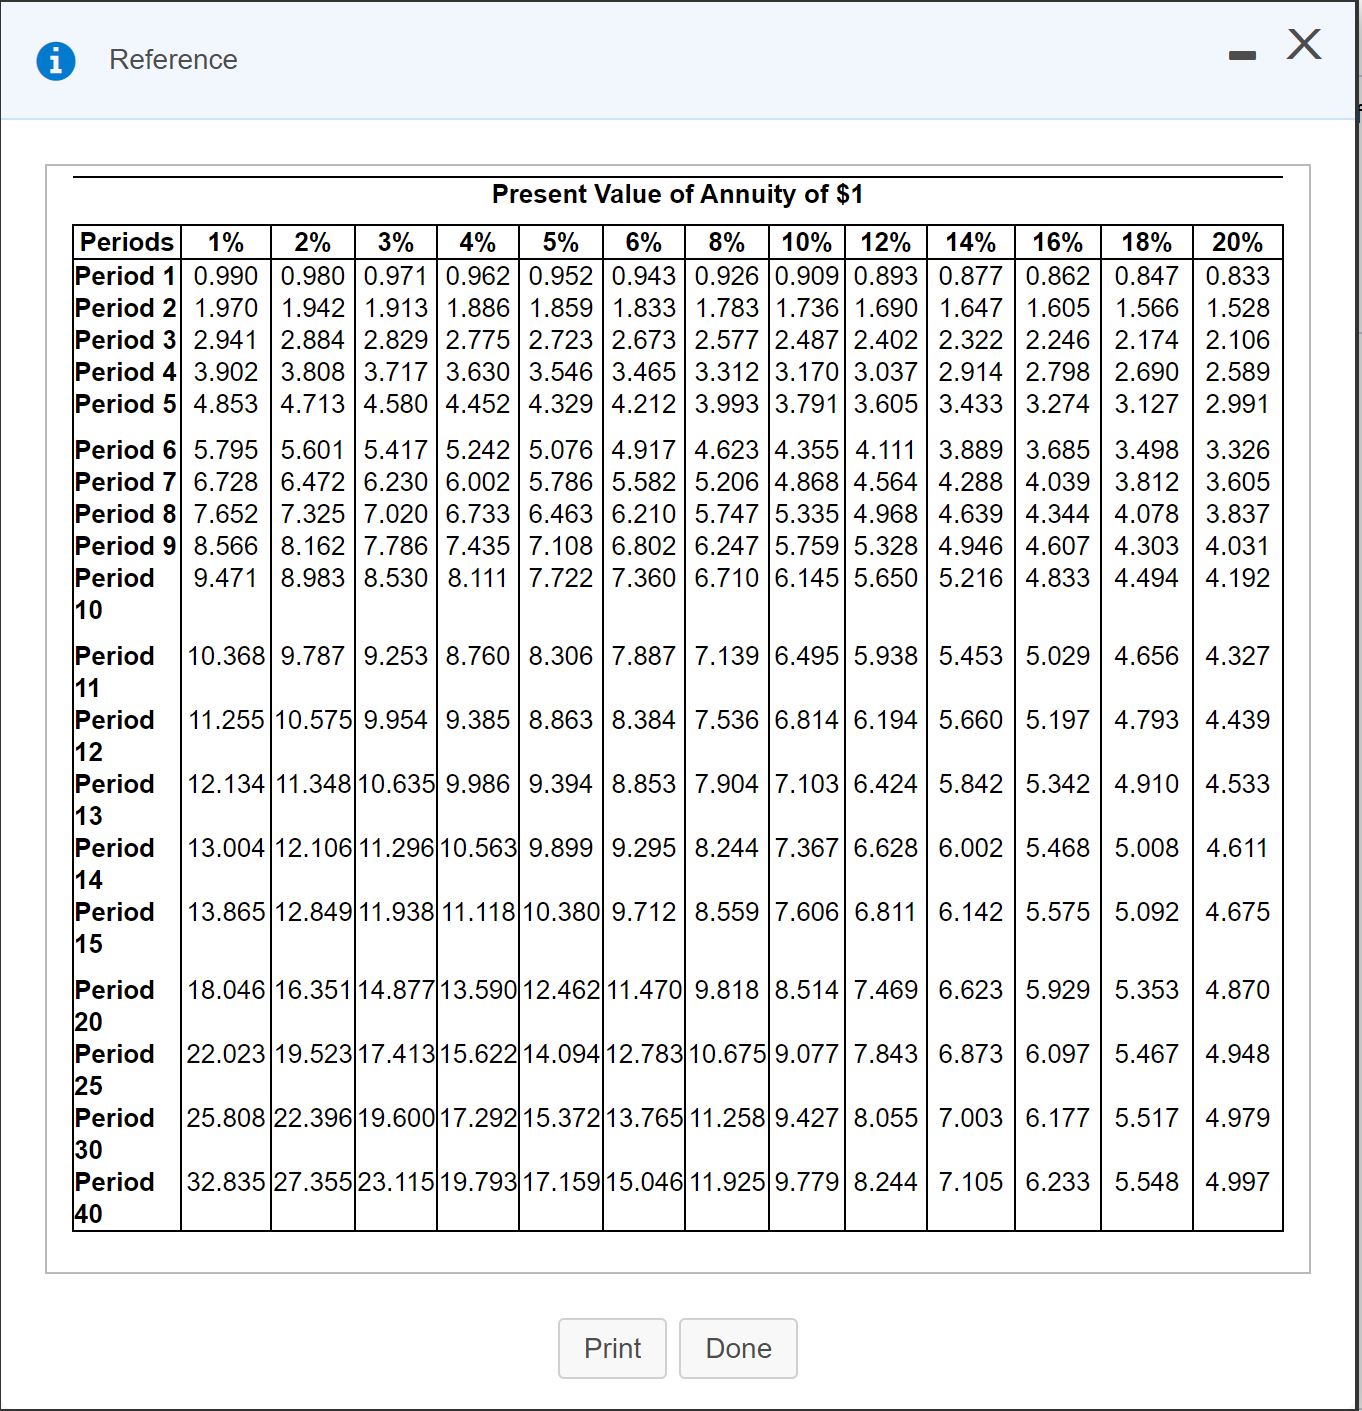Click the Done button
This screenshot has width=1362, height=1411.
click(x=738, y=1348)
